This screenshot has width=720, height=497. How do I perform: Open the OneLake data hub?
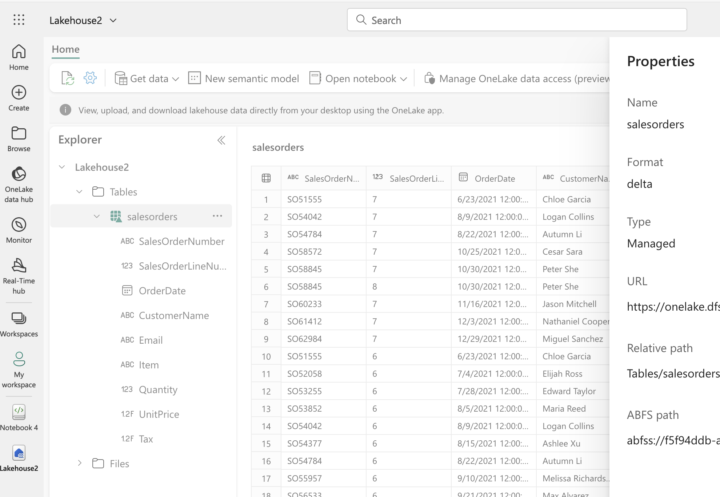[x=19, y=180]
